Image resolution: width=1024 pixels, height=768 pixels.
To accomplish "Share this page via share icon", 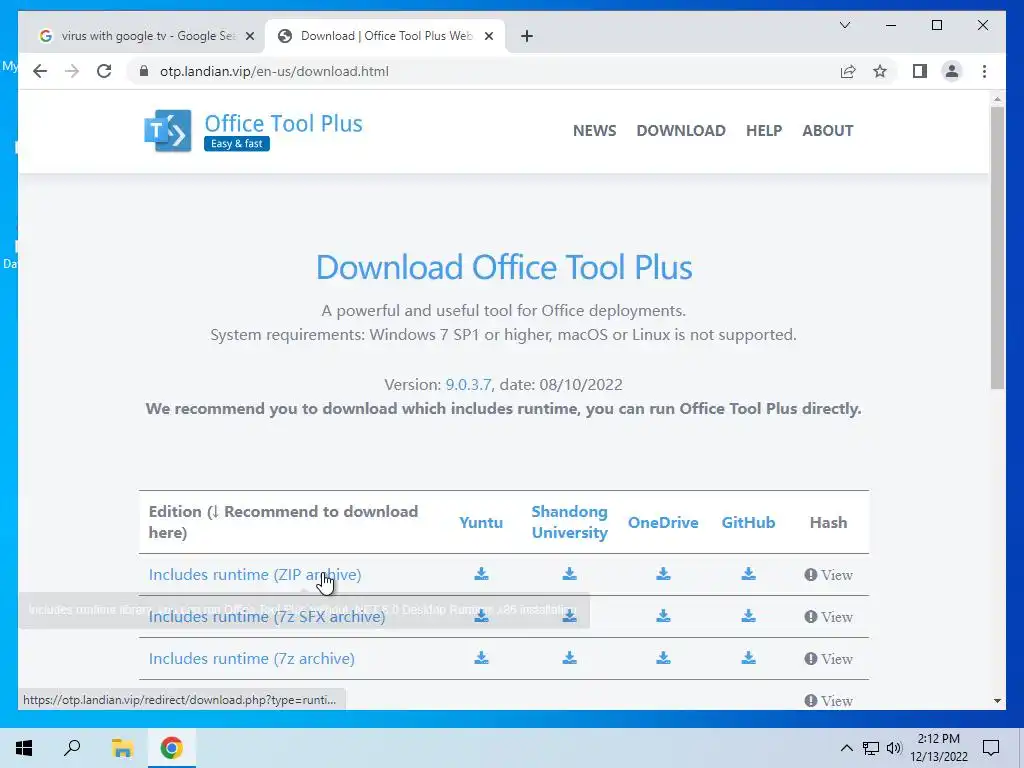I will pyautogui.click(x=848, y=71).
